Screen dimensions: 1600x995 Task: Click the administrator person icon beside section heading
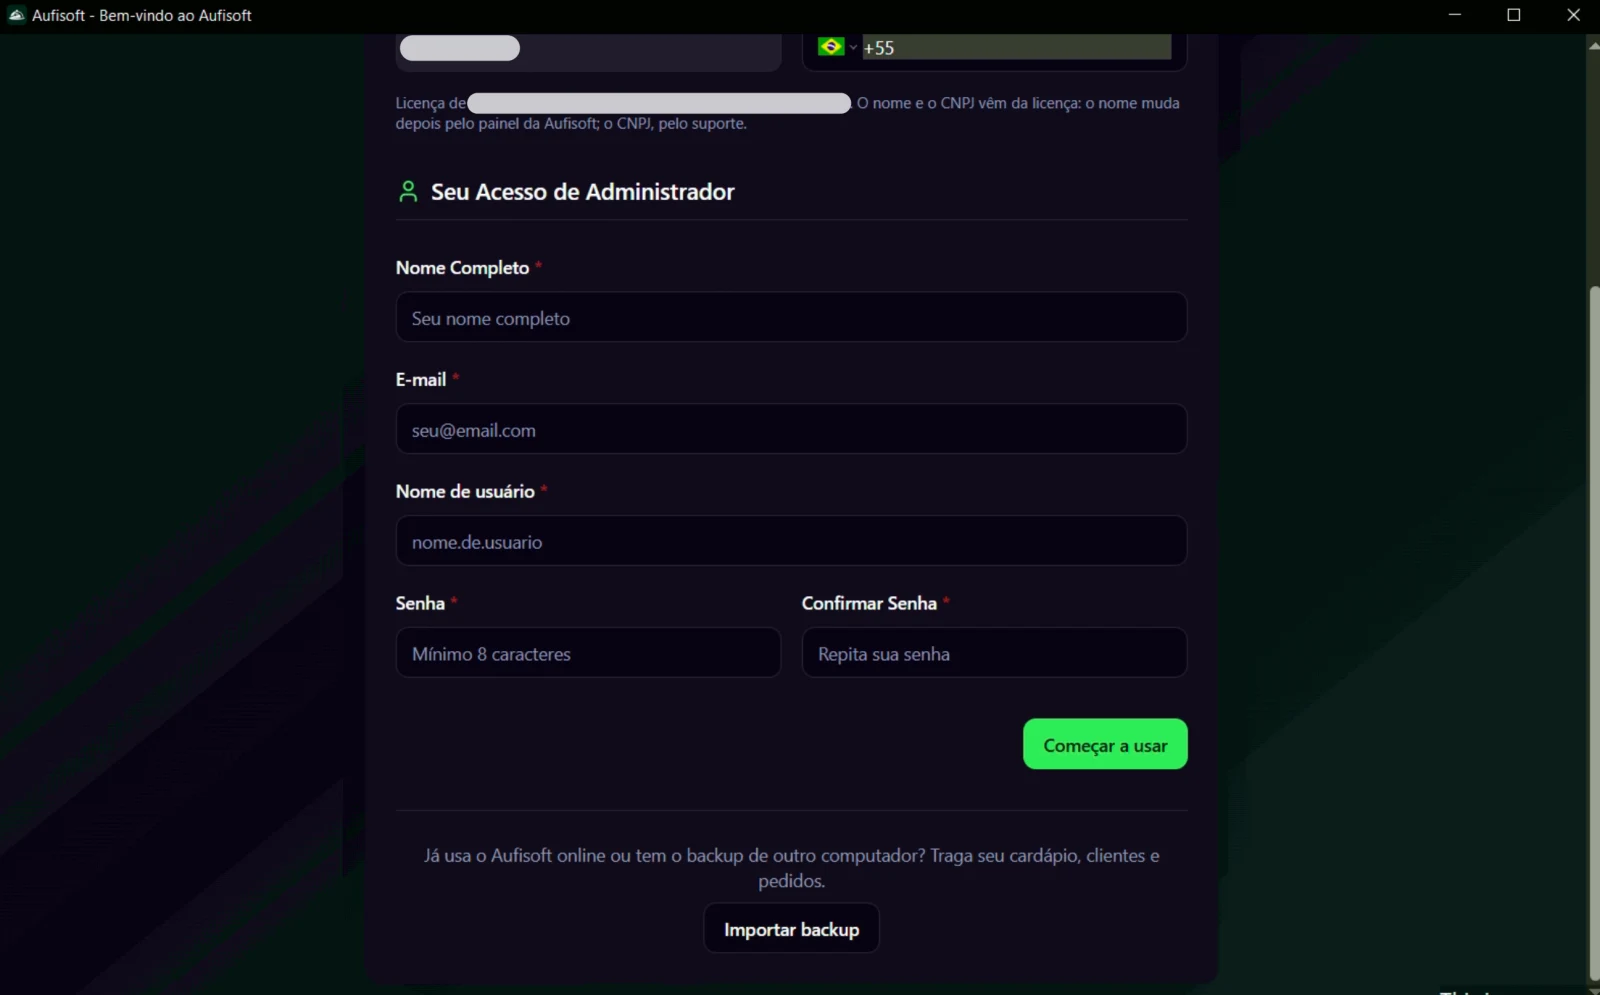408,191
